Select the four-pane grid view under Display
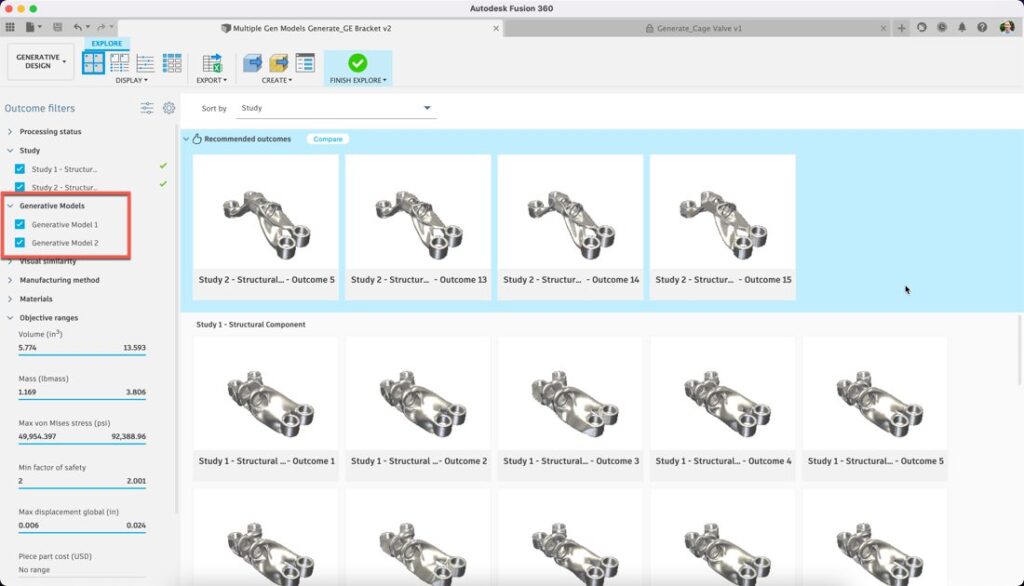Screen dimensions: 1024x586 pyautogui.click(x=94, y=62)
